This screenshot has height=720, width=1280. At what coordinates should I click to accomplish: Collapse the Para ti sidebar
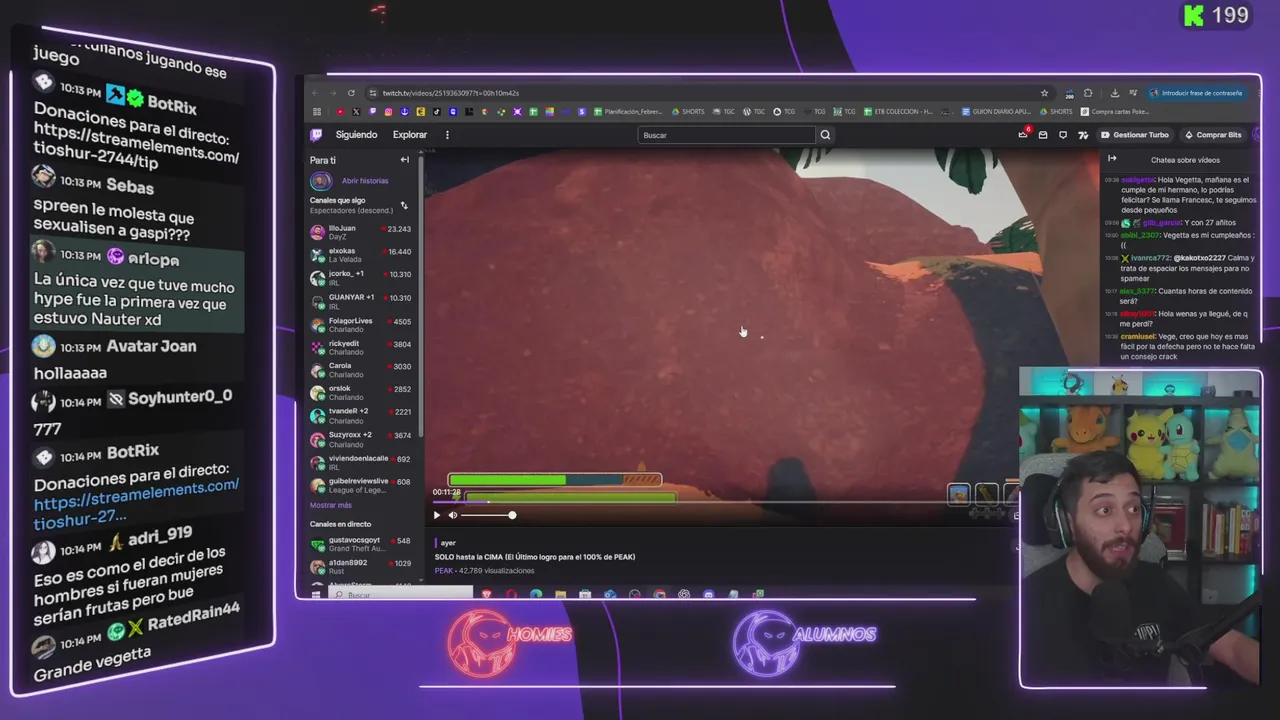click(x=405, y=160)
